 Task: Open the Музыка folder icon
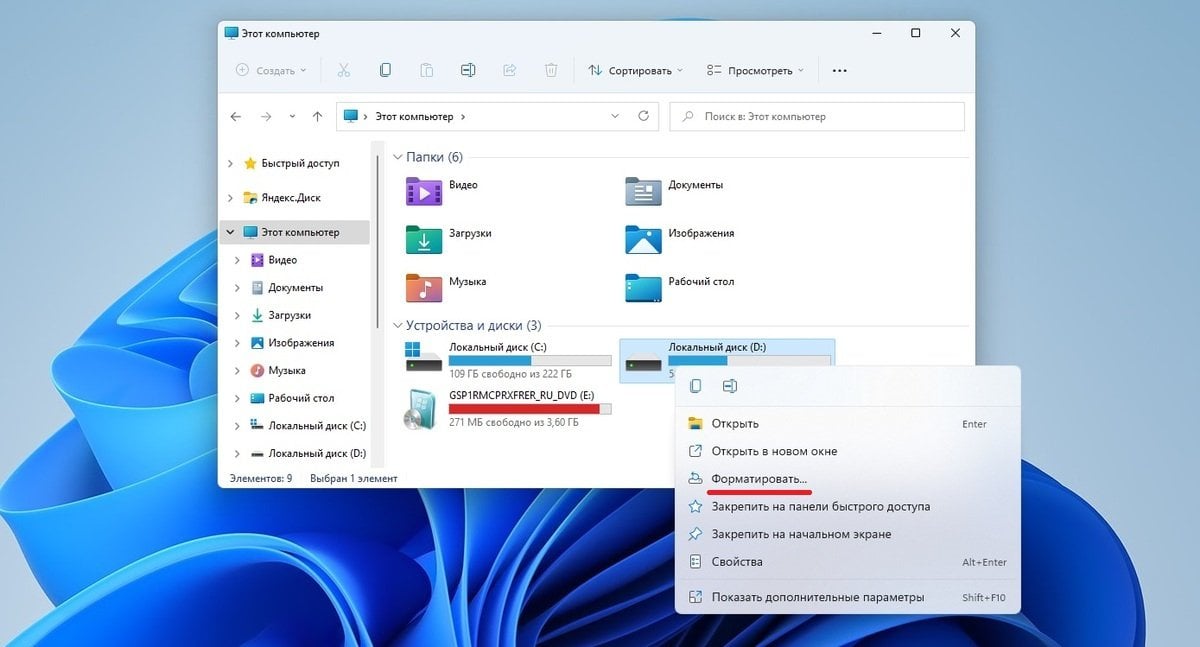pos(424,287)
